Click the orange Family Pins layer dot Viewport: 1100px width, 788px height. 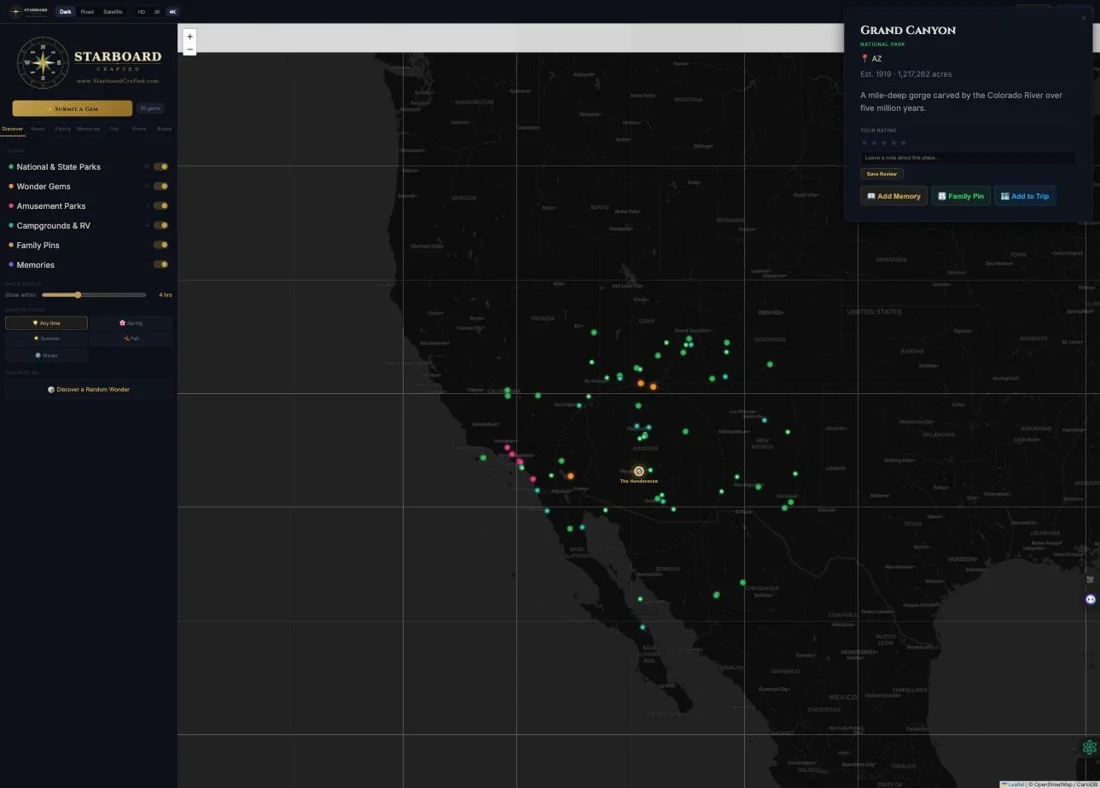click(11, 246)
